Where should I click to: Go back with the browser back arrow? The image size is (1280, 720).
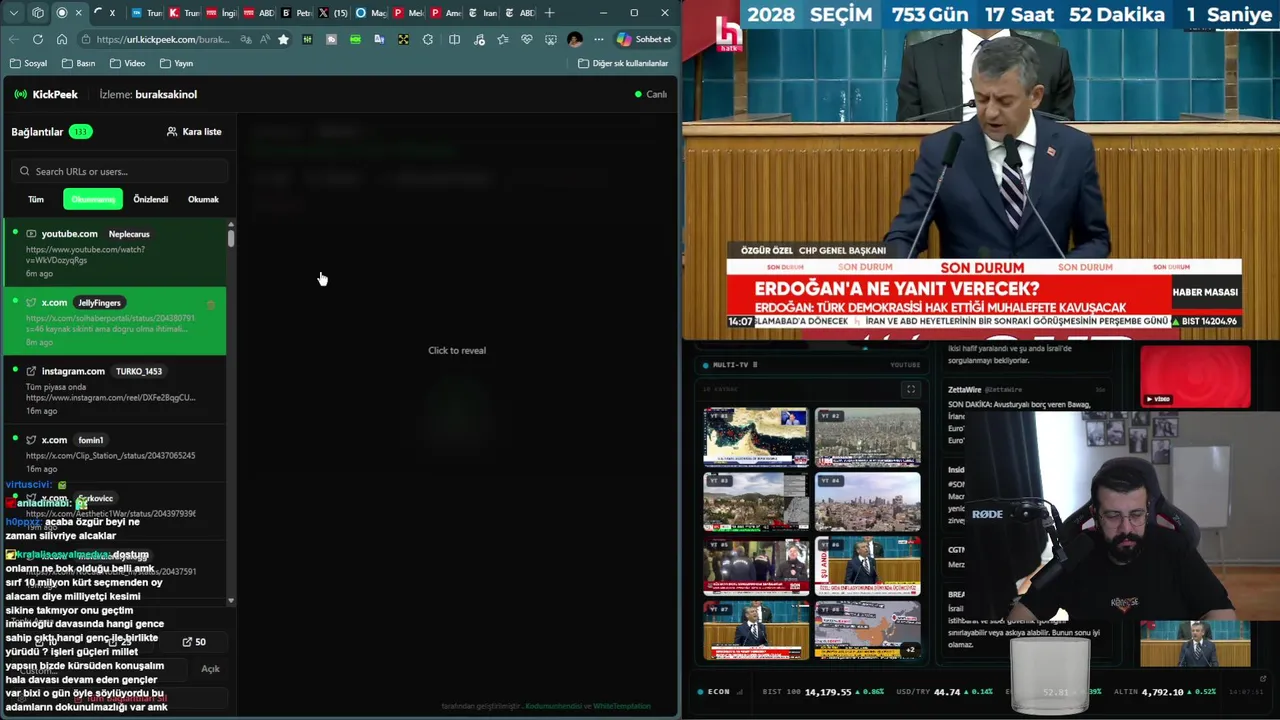click(14, 39)
